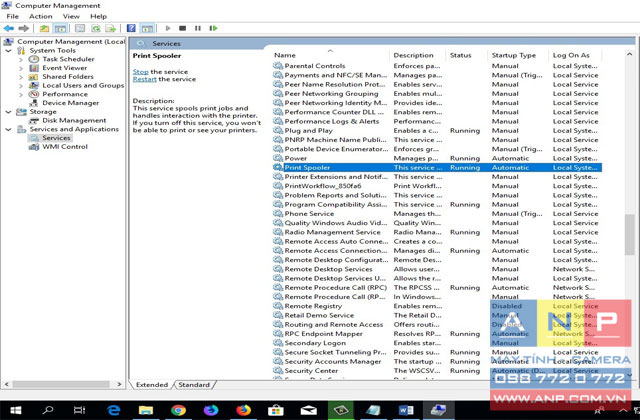
Task: Click the Restart Service toolbar icon
Action: [x=213, y=28]
